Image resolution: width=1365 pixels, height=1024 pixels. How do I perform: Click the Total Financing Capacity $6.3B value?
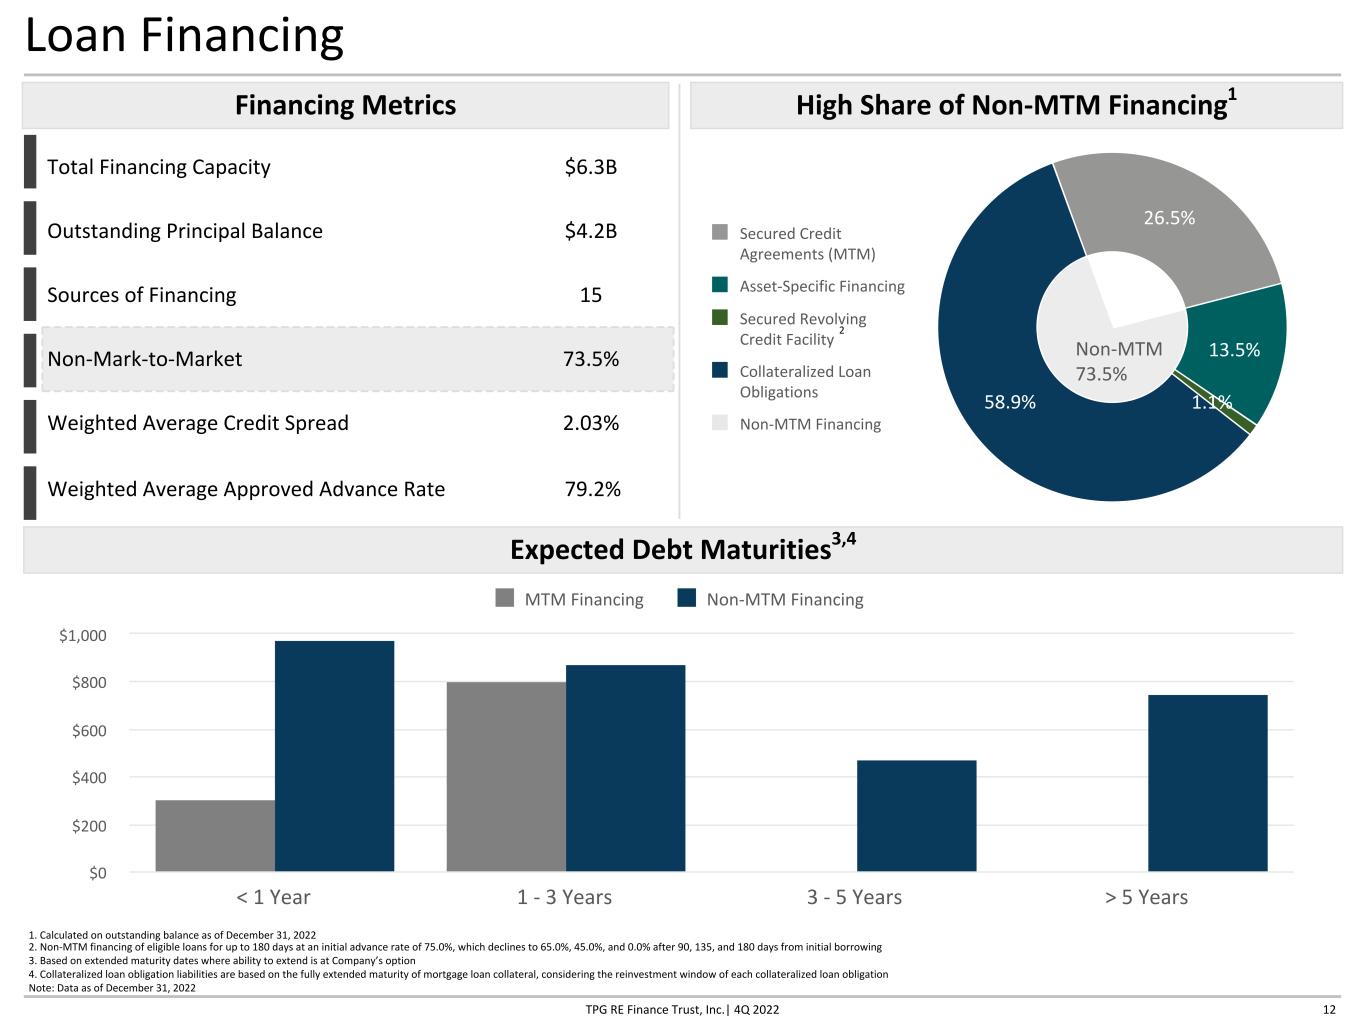(x=591, y=167)
